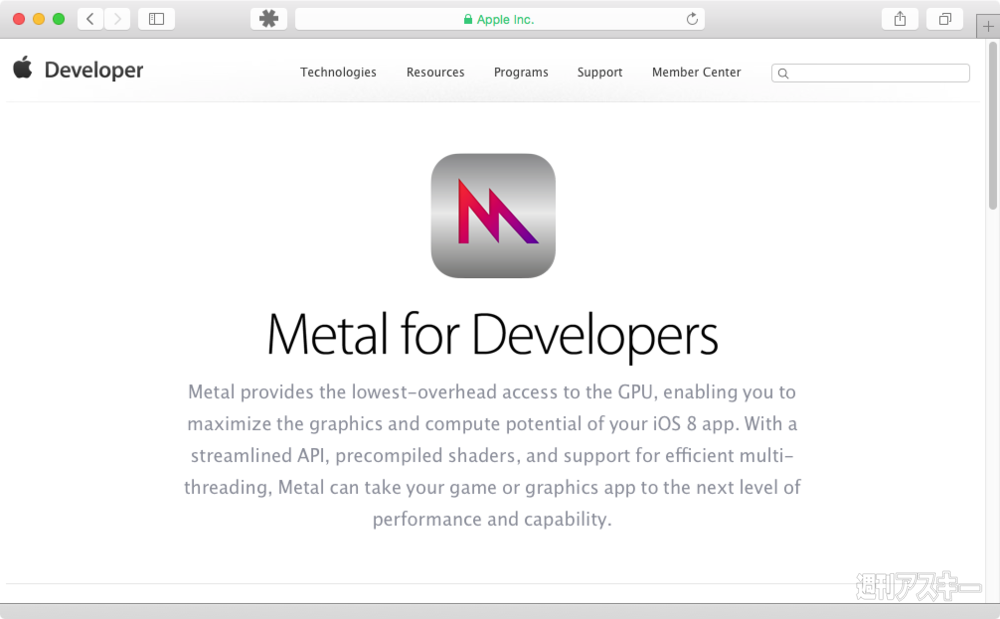Enter full screen with green button
The width and height of the screenshot is (1000, 619).
[59, 19]
